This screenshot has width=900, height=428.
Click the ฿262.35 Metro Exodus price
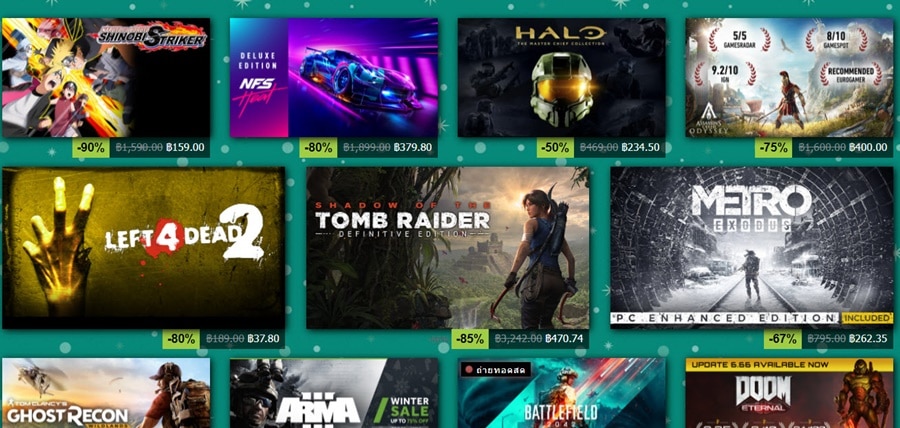tap(868, 338)
